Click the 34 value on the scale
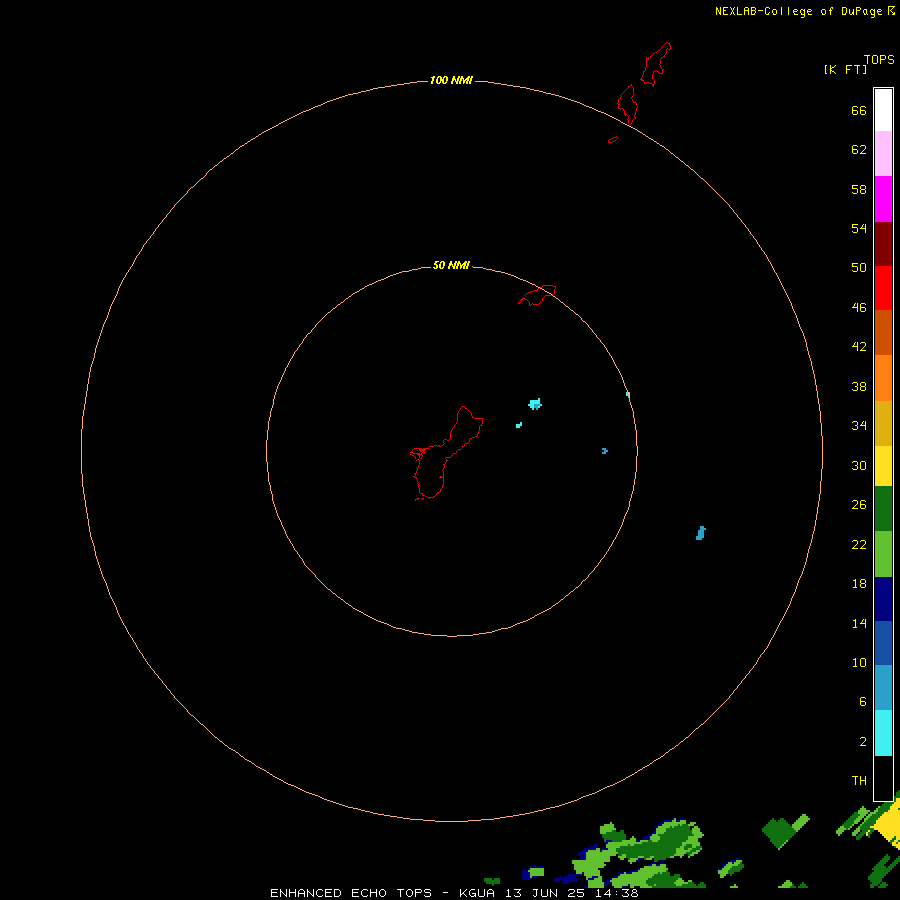 tap(859, 426)
